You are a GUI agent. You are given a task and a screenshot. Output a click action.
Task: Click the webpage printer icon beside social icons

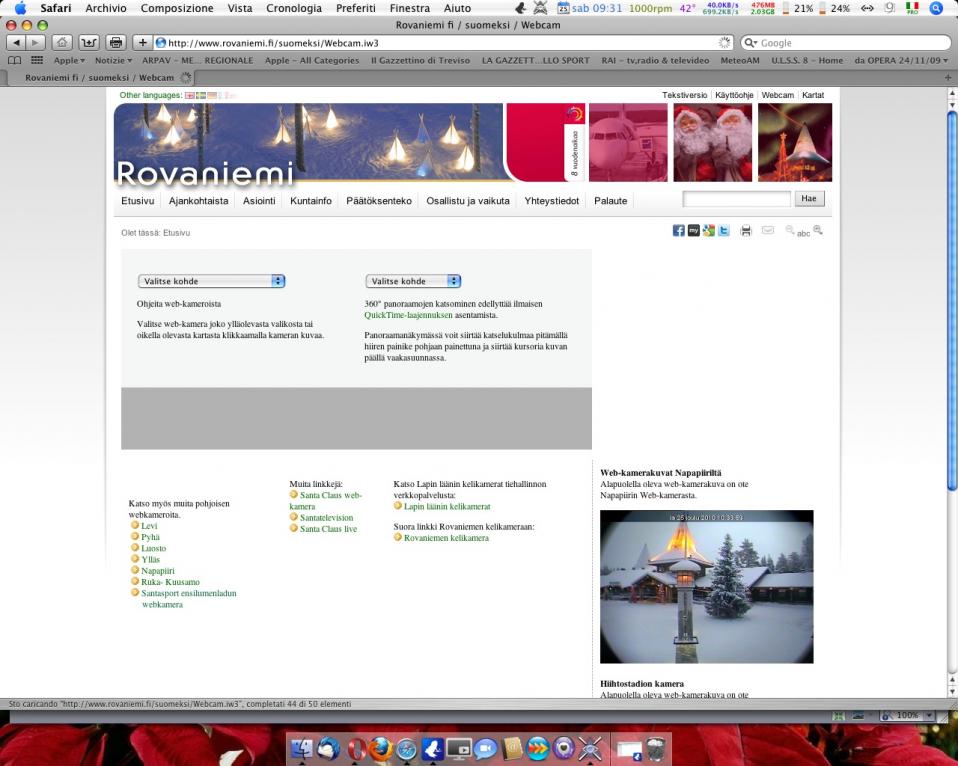(x=745, y=230)
